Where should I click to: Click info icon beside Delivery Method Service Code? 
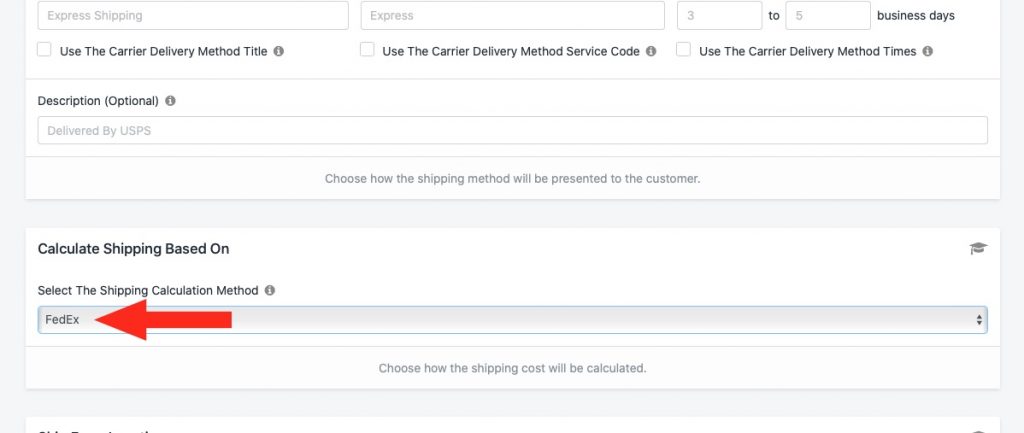pos(651,51)
